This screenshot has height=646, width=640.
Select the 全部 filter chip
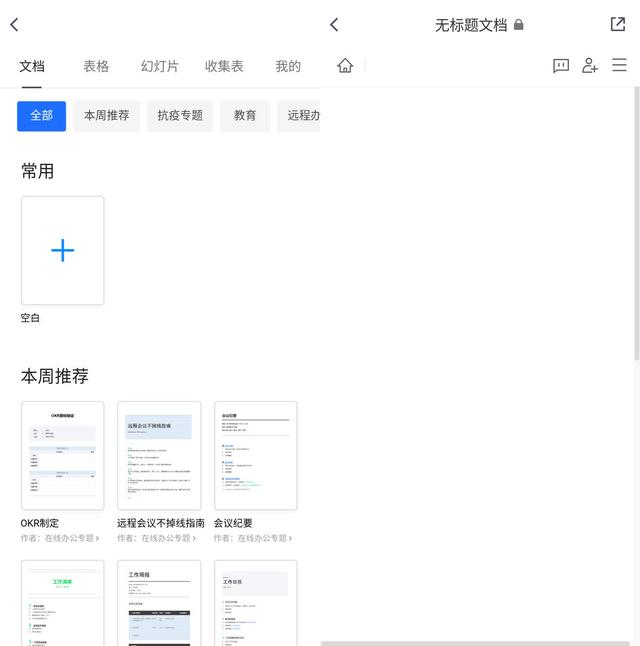(41, 115)
